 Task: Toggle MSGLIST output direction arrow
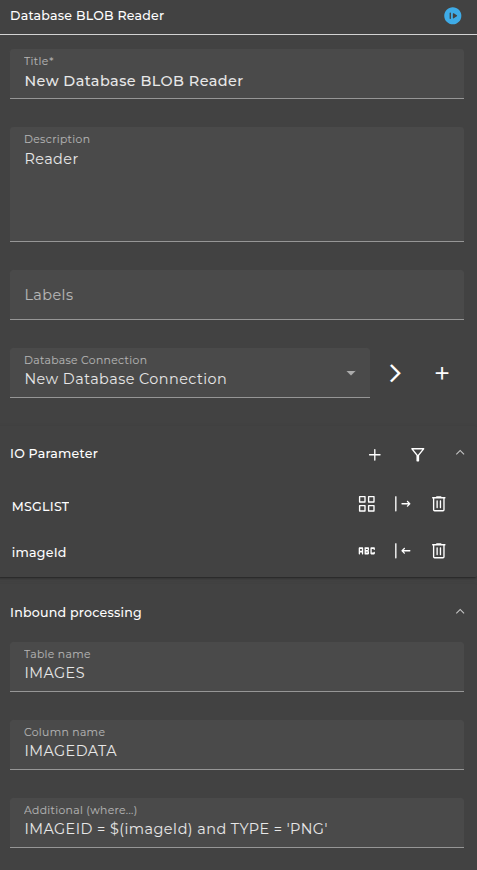pyautogui.click(x=403, y=504)
